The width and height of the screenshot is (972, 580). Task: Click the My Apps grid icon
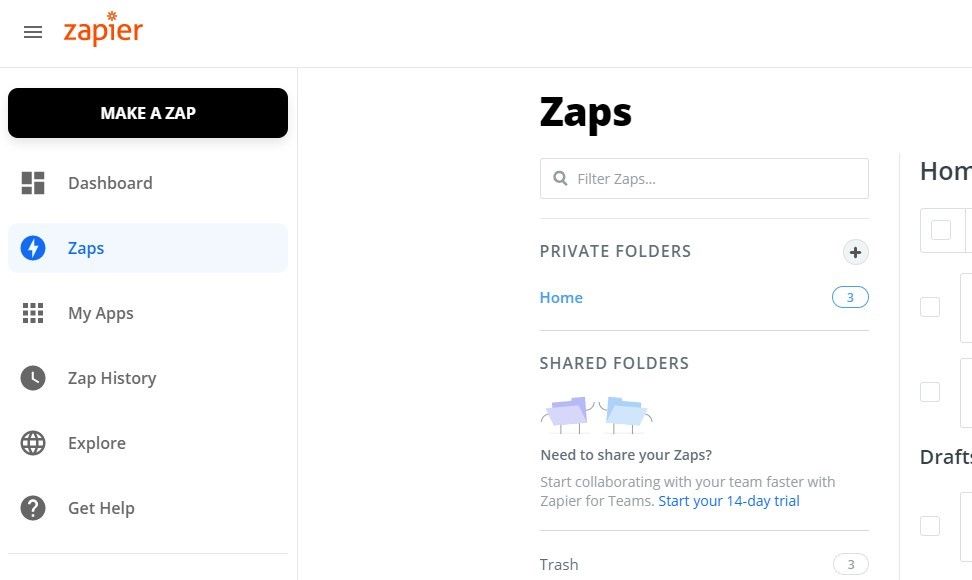click(33, 313)
